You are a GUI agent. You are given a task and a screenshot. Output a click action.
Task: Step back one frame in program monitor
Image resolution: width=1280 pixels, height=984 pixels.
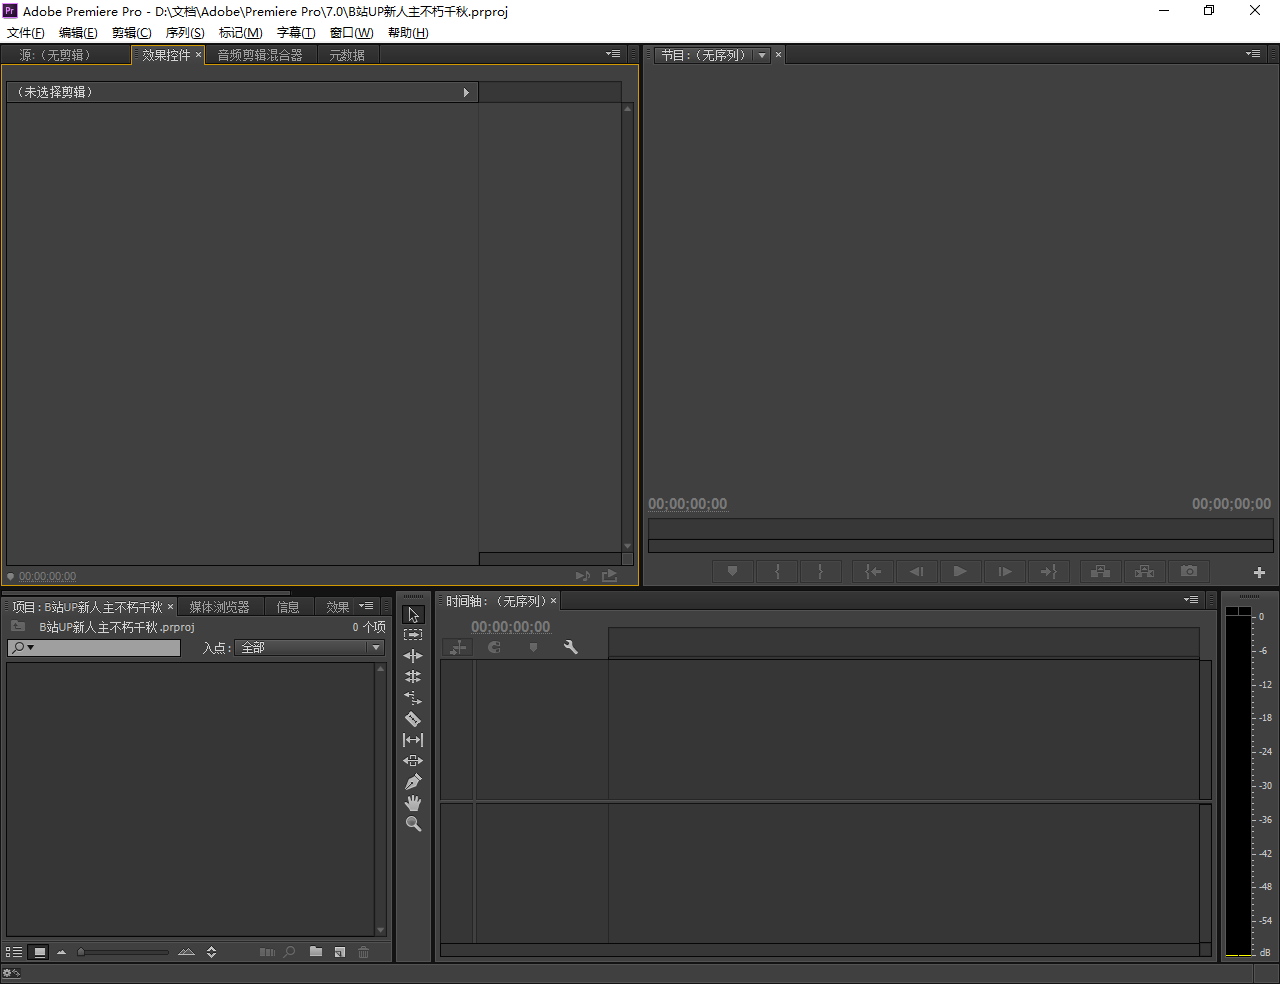pyautogui.click(x=916, y=571)
